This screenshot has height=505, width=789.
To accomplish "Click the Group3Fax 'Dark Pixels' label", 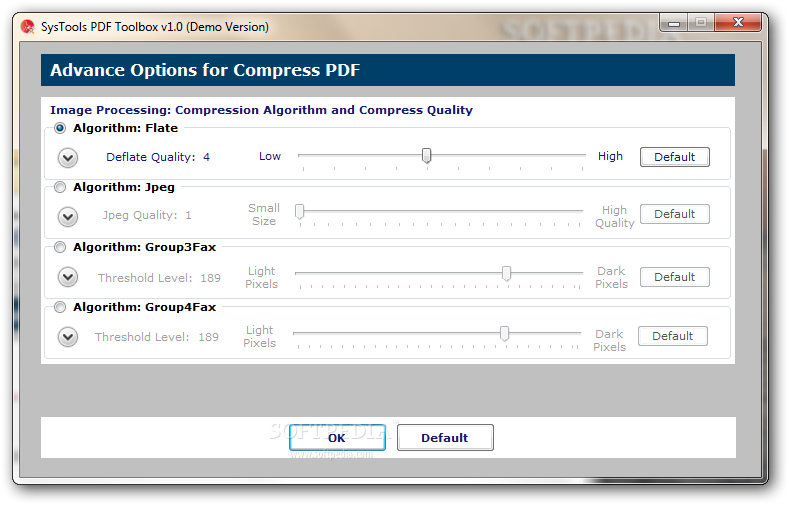I will (611, 278).
